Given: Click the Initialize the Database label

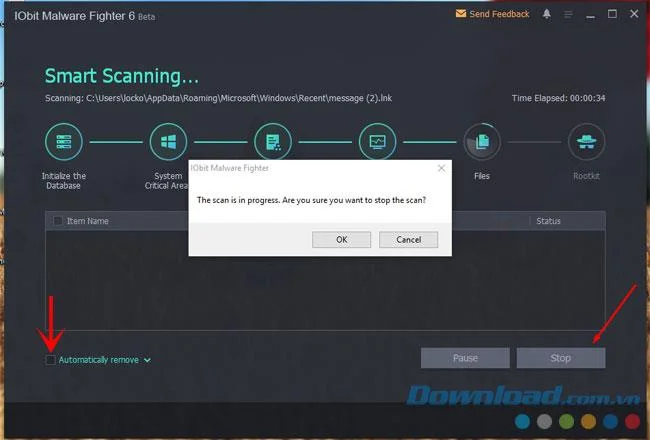Looking at the screenshot, I should (64, 181).
